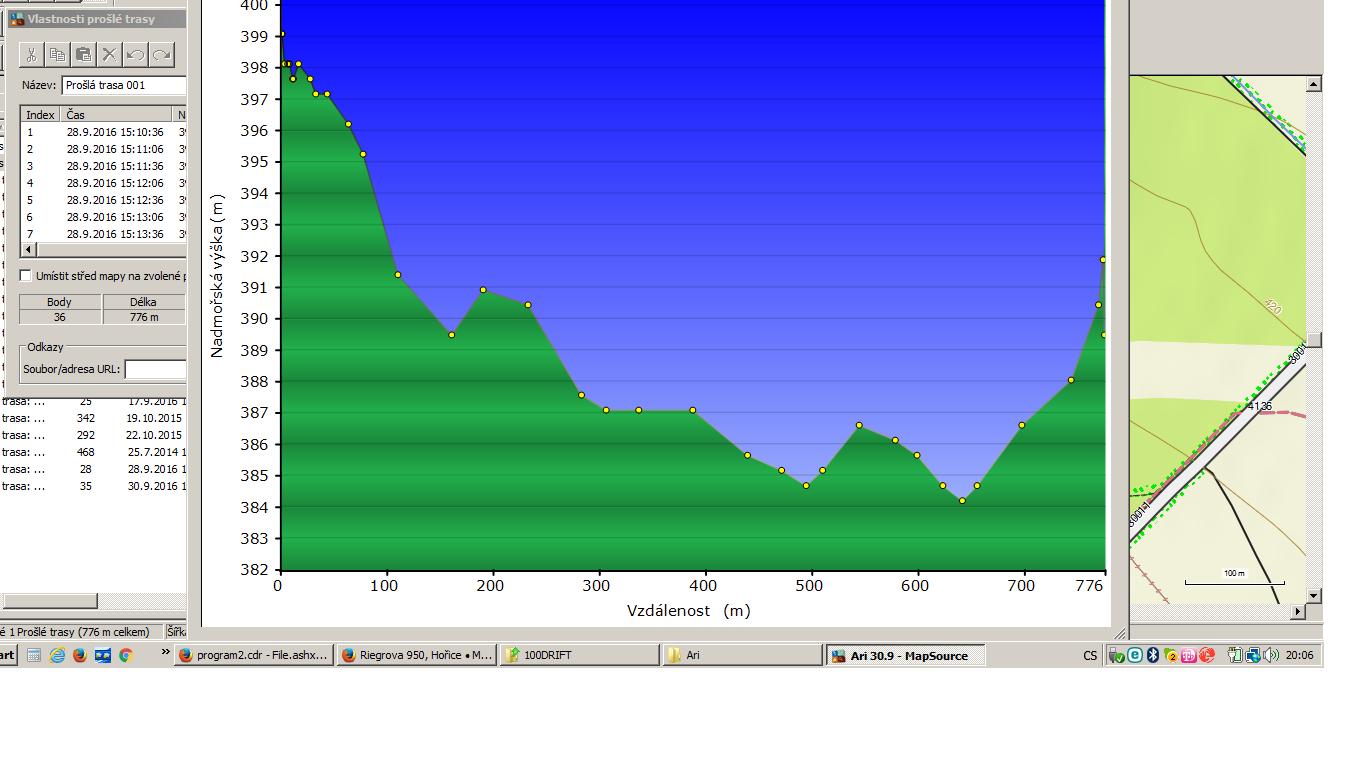Screen dimensions: 1360x768
Task: Click the Copy icon in track properties
Action: pos(57,55)
